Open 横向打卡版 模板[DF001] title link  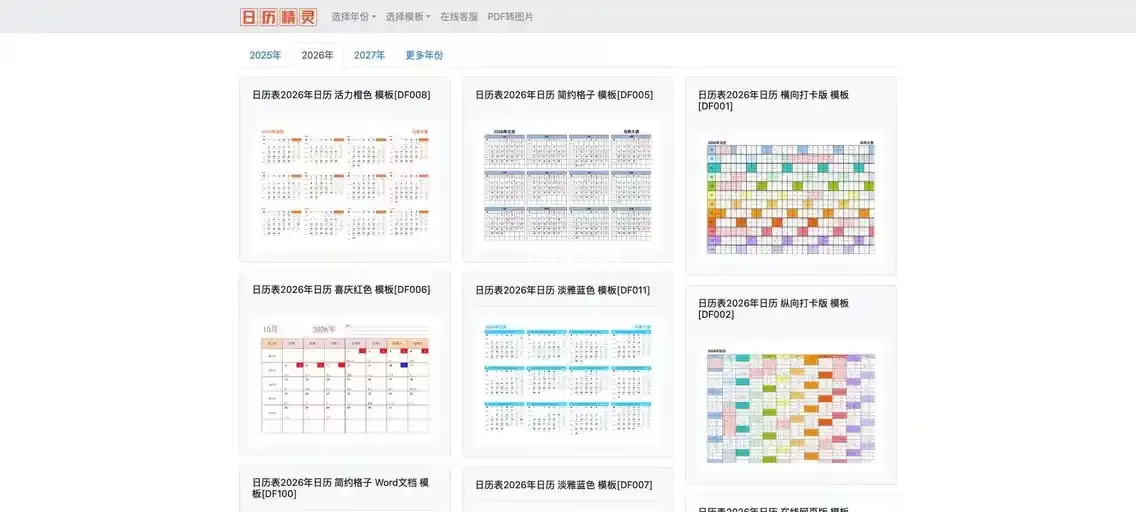773,101
